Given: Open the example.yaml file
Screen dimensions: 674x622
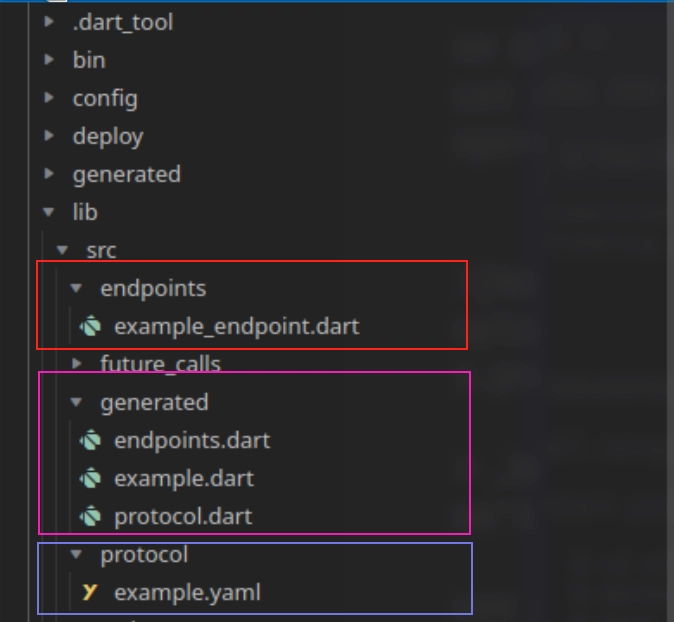Looking at the screenshot, I should (x=187, y=593).
